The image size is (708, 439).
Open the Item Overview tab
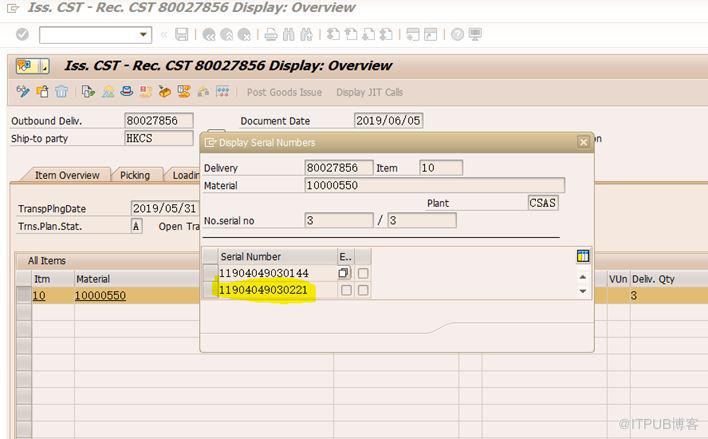click(67, 175)
